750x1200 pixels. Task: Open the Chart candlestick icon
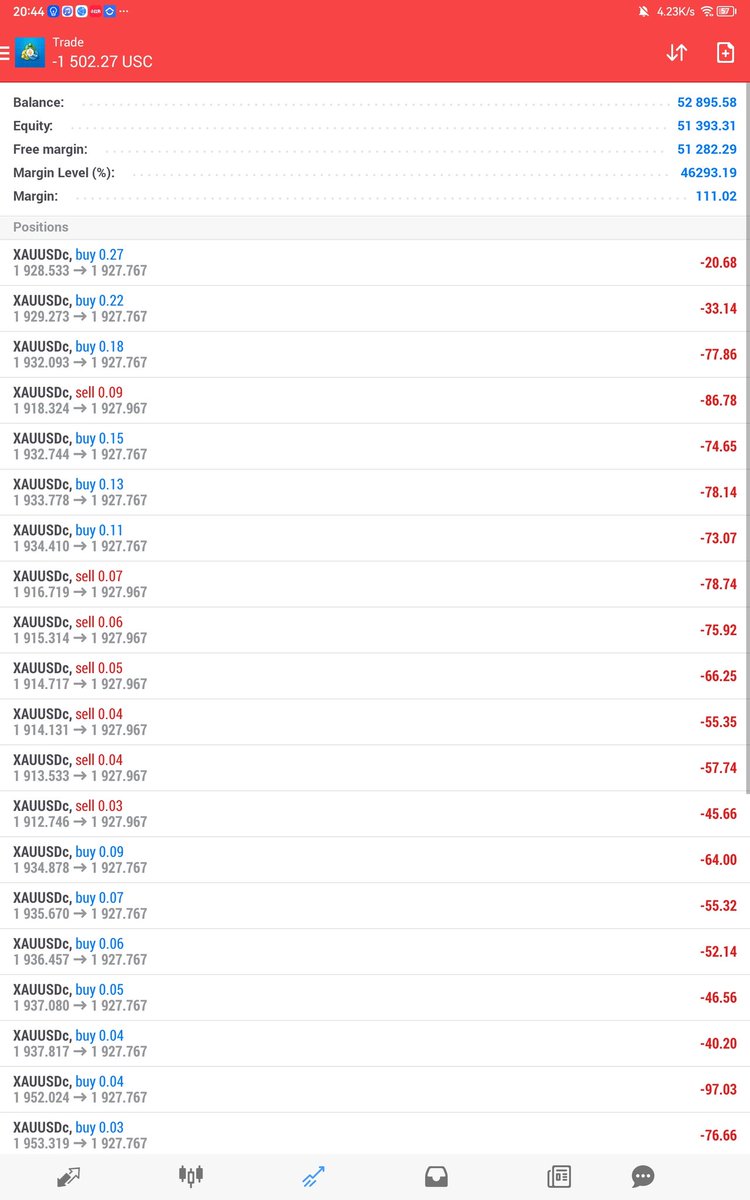191,1177
